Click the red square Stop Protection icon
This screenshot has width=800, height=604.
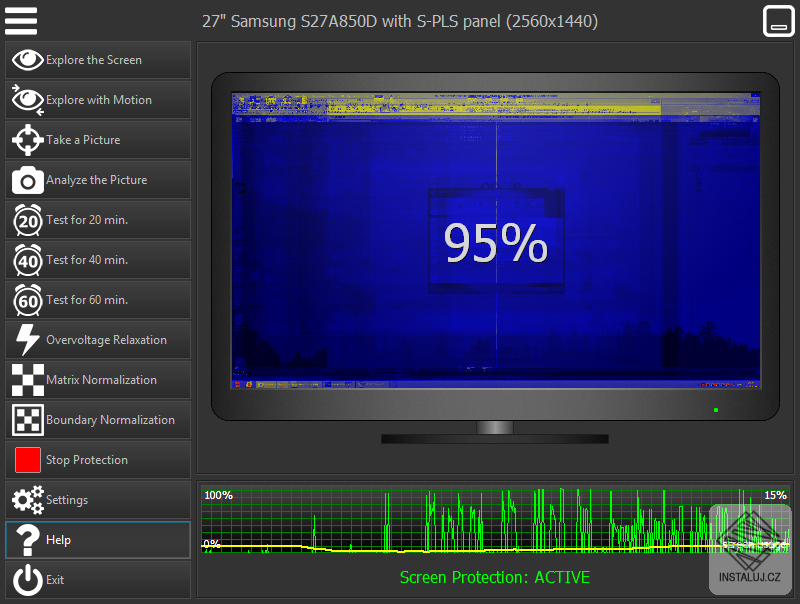tap(28, 460)
